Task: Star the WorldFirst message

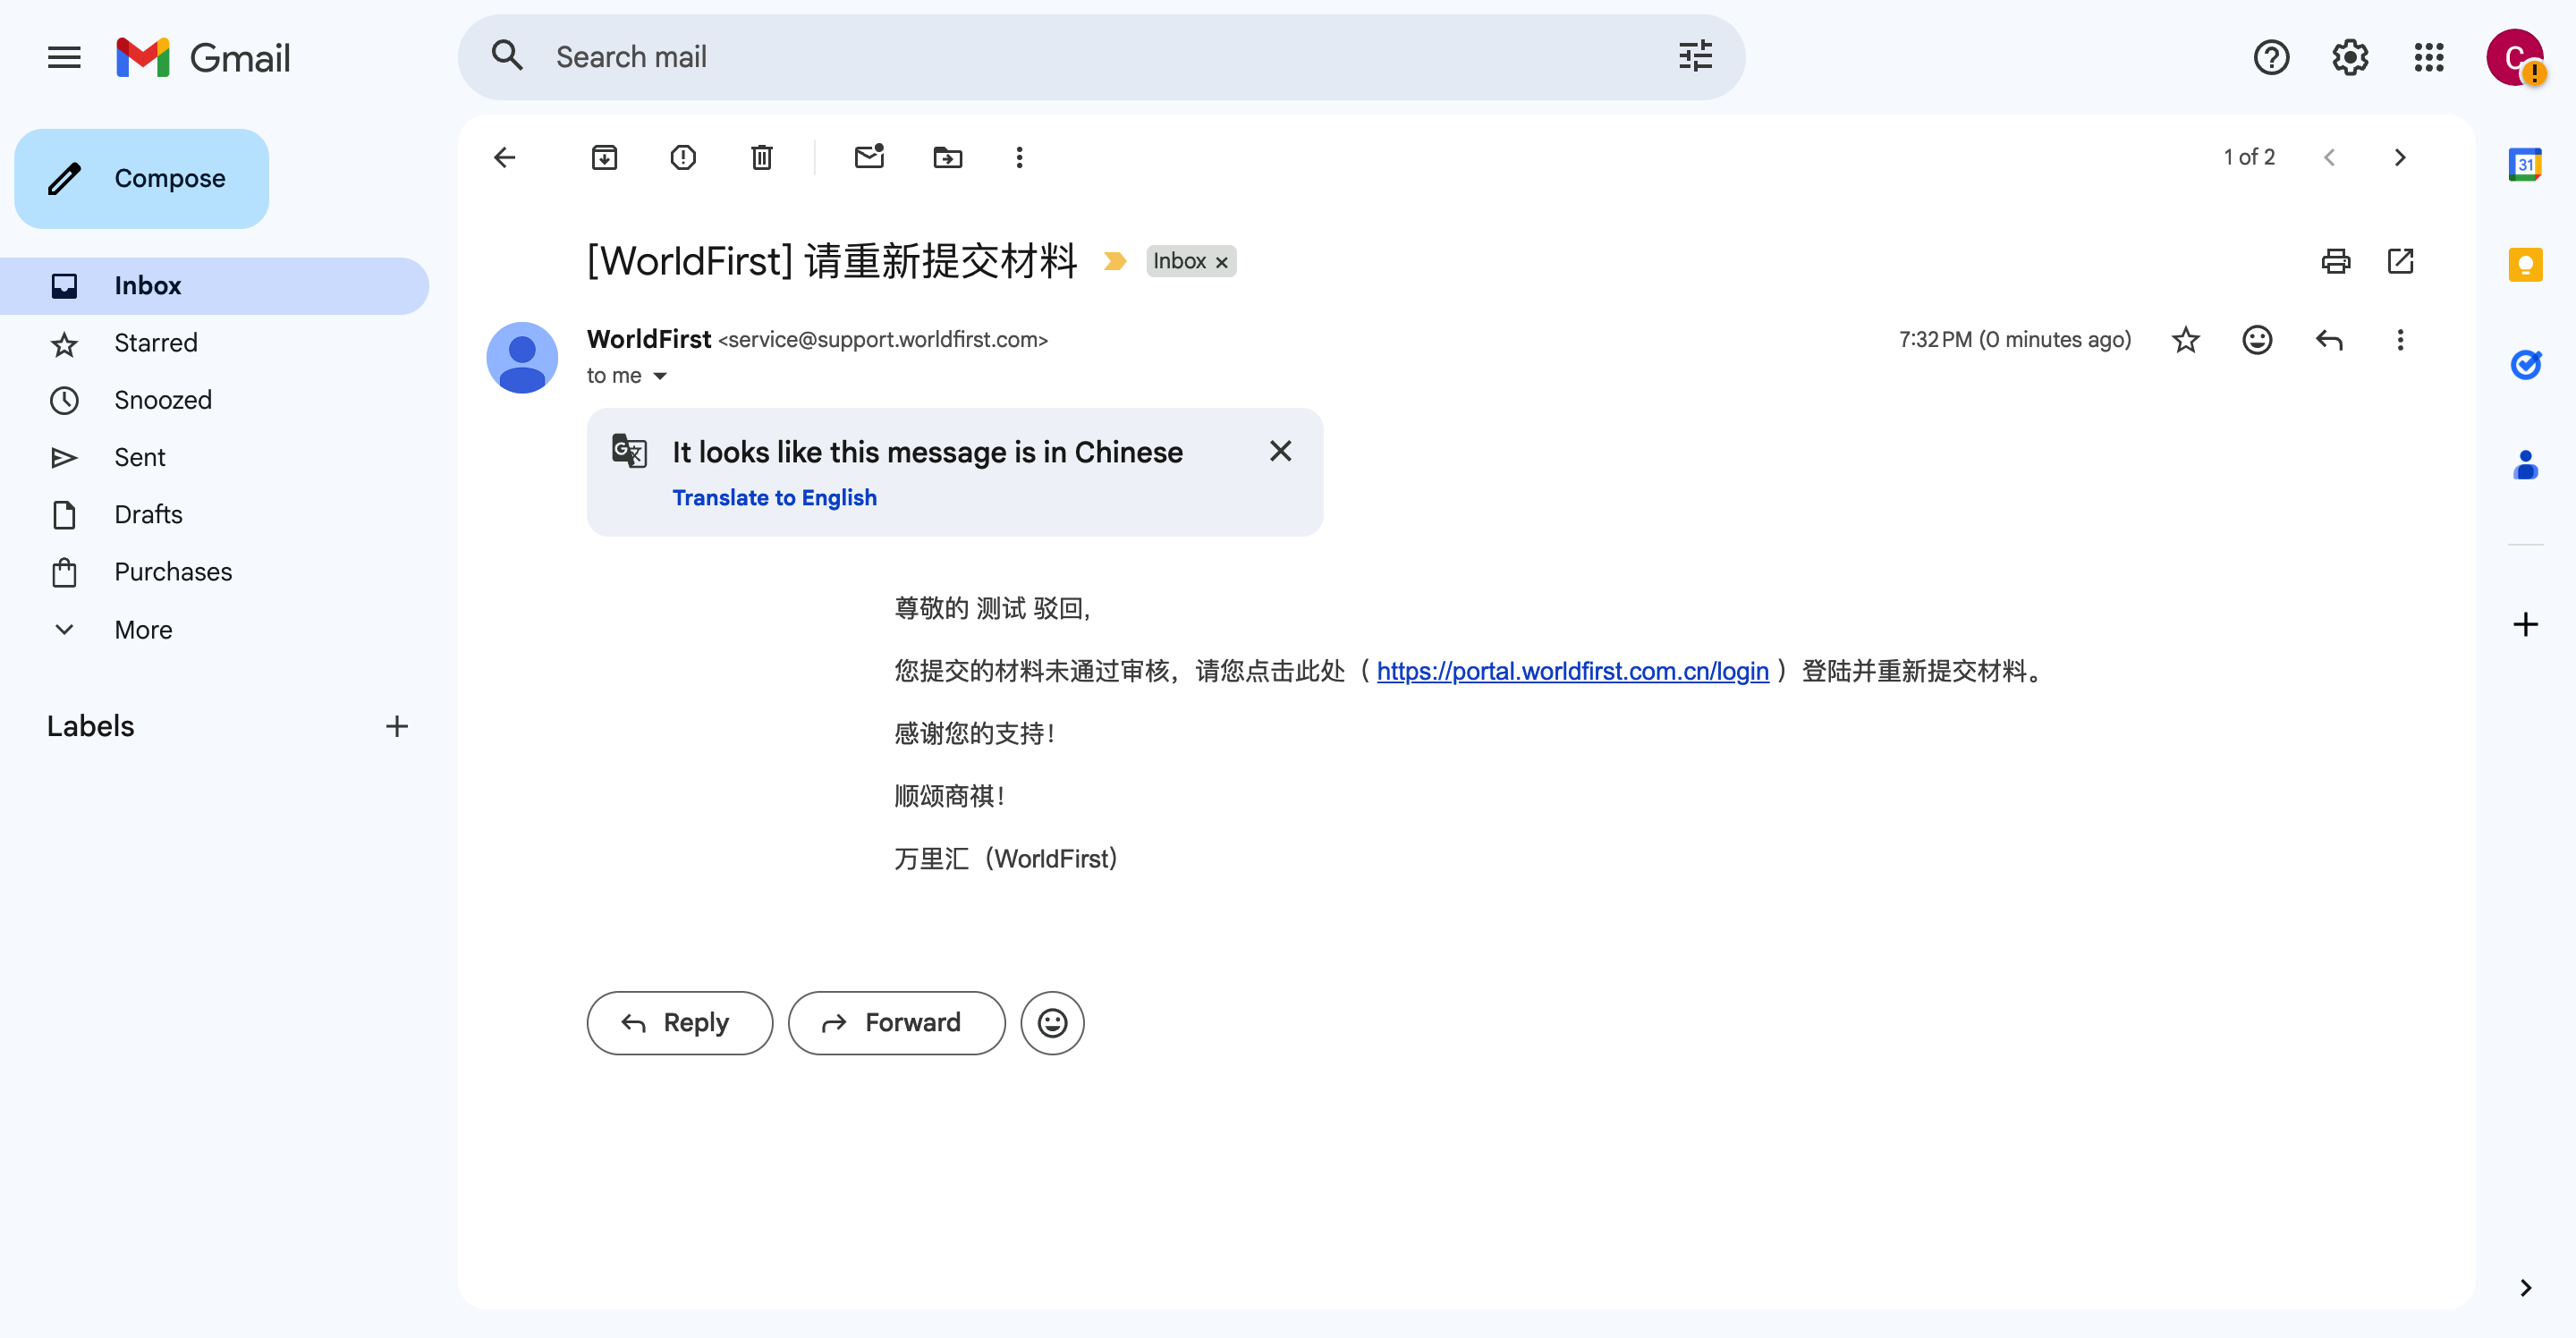Action: pyautogui.click(x=2186, y=340)
